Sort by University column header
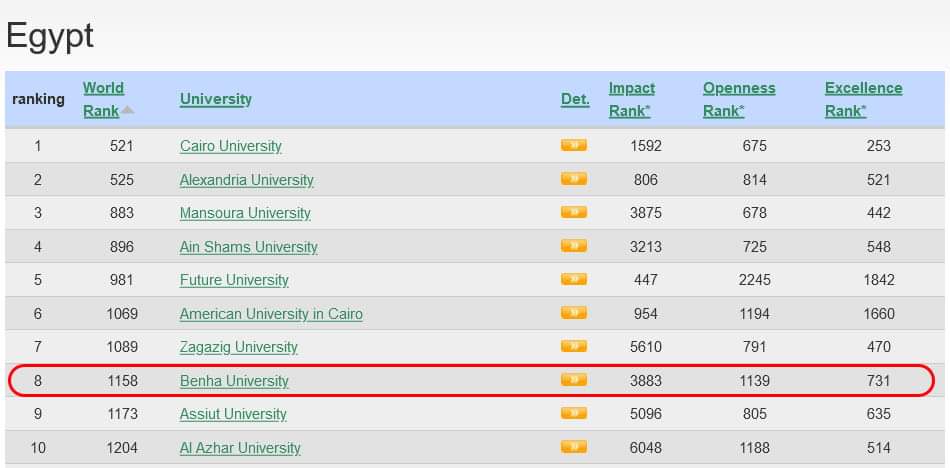Screen dimensions: 950x468 (x=215, y=99)
